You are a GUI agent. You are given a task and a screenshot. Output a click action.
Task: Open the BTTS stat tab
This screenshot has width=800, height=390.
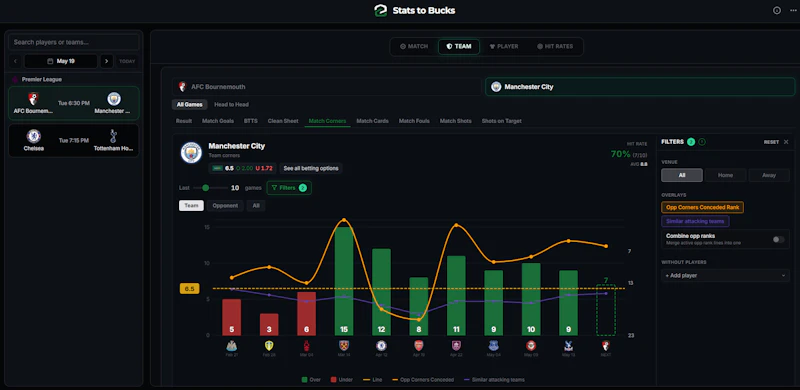tap(251, 121)
